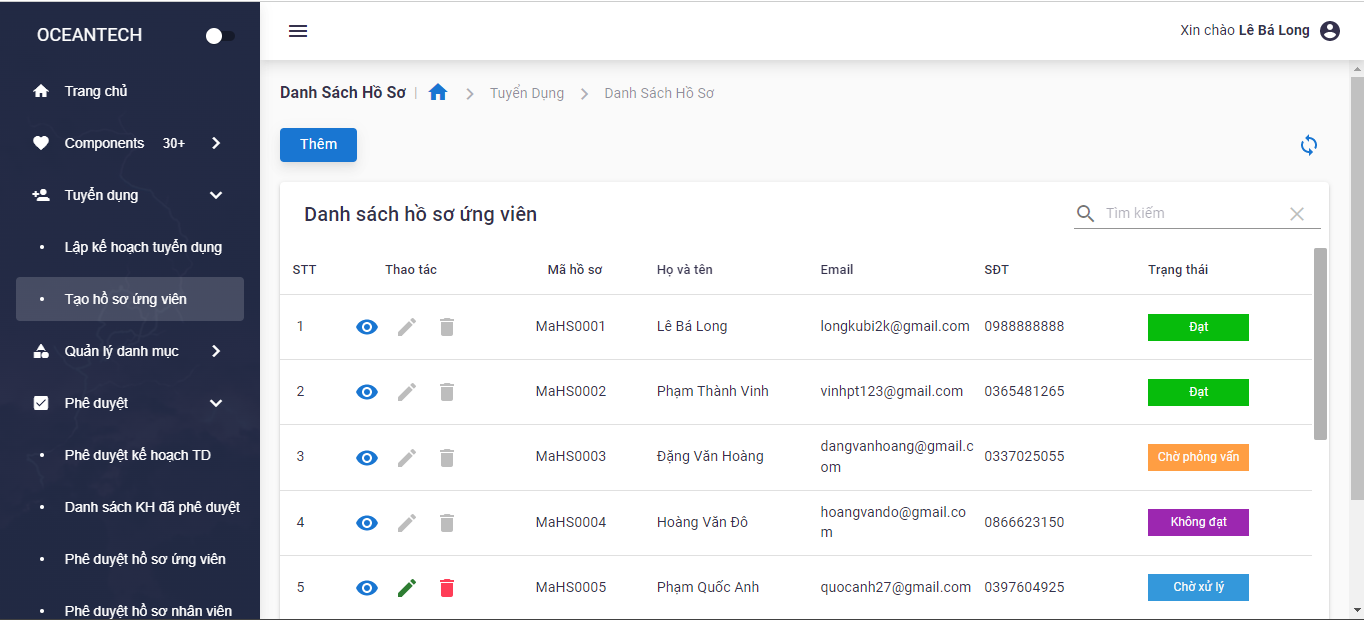View details of Phạm Quốc Anh record
The image size is (1364, 620).
click(x=367, y=588)
